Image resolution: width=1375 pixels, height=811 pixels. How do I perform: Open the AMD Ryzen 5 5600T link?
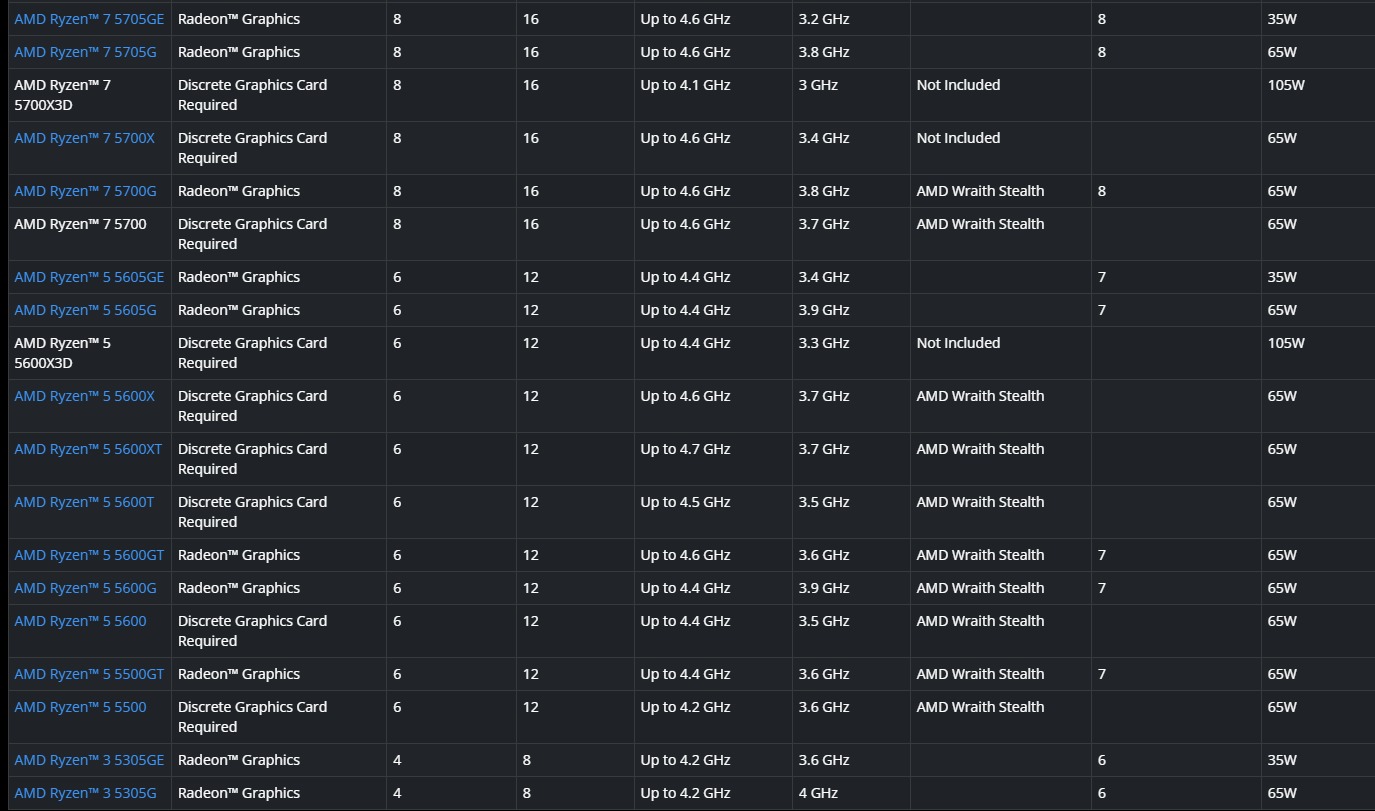(84, 502)
